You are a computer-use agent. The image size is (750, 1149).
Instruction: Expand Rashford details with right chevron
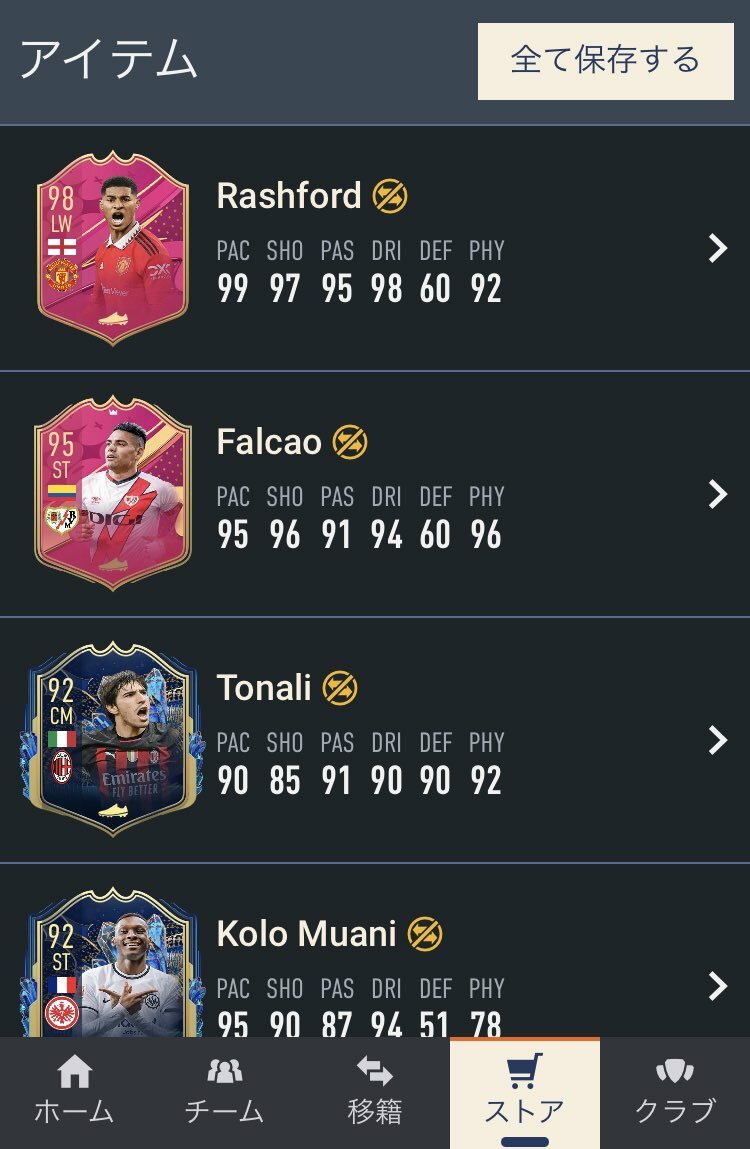(718, 248)
